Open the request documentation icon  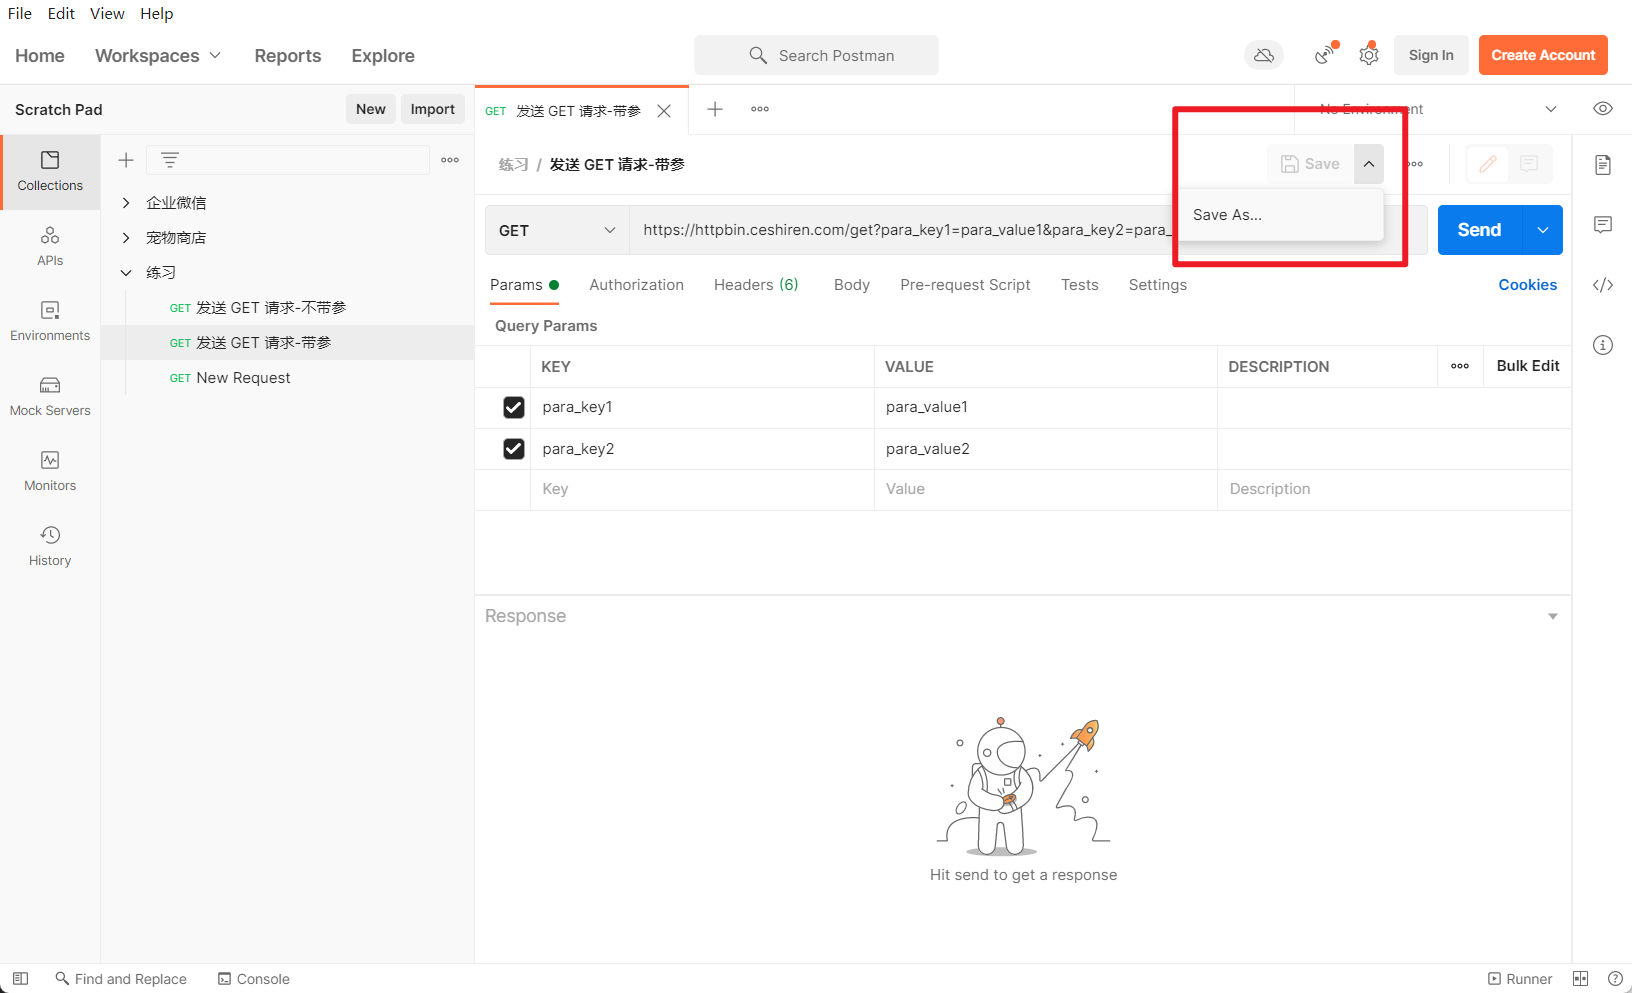tap(1603, 165)
